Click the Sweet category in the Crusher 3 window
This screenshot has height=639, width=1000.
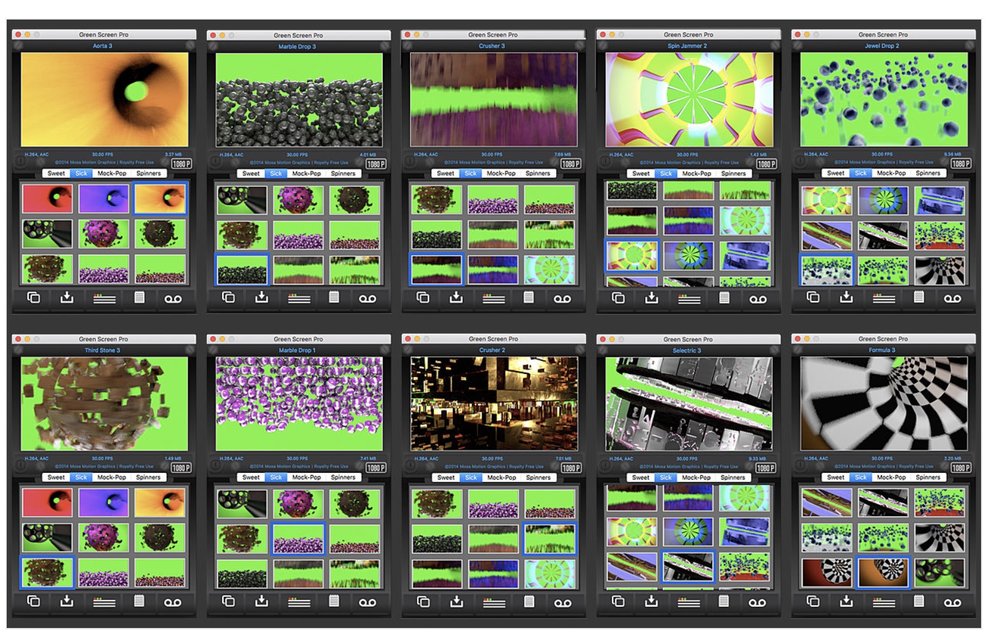click(x=445, y=173)
